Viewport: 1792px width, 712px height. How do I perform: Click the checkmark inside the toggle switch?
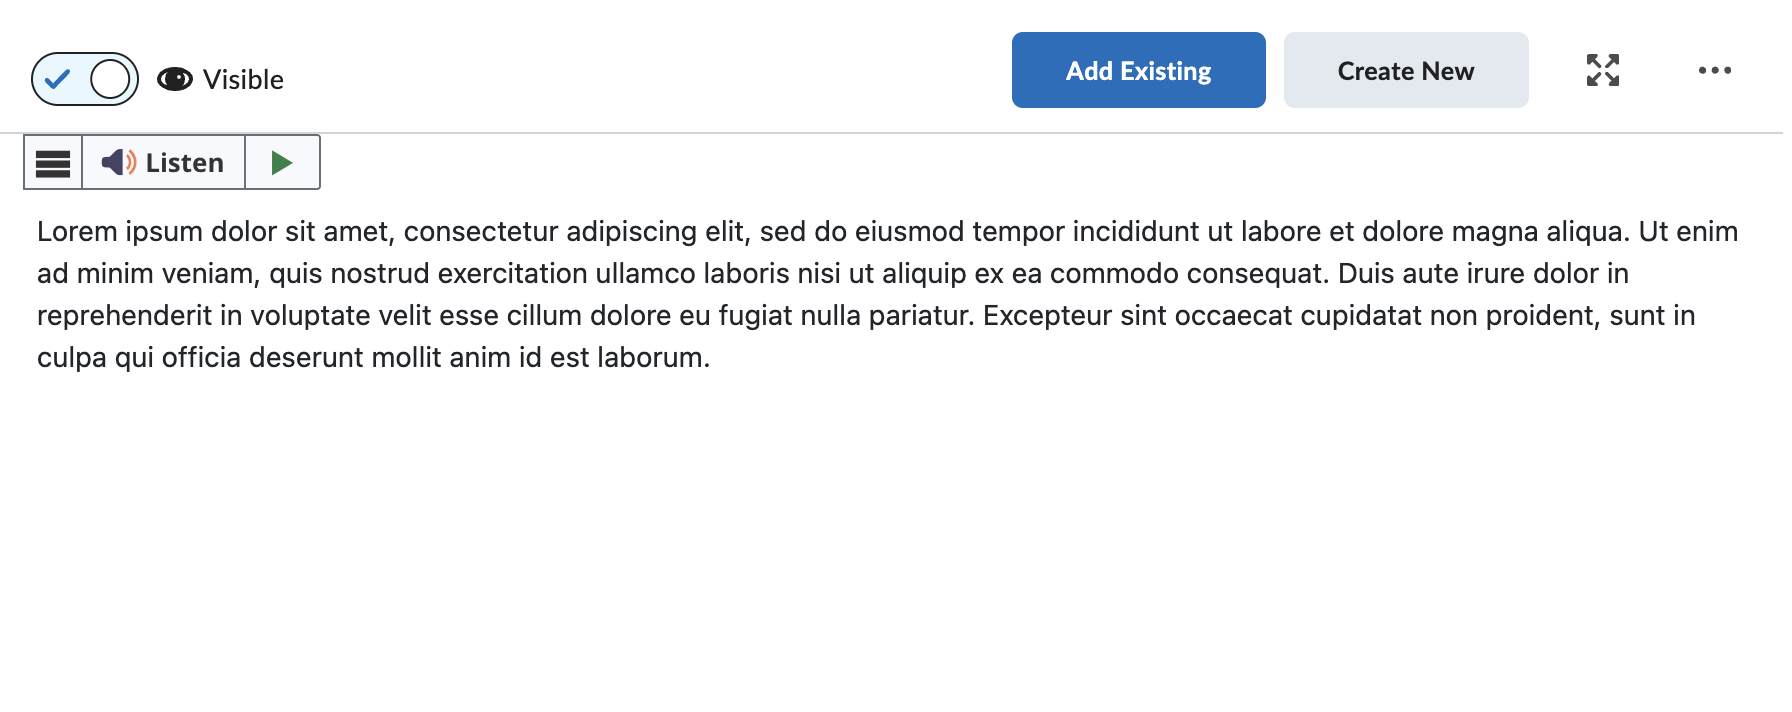pyautogui.click(x=58, y=79)
